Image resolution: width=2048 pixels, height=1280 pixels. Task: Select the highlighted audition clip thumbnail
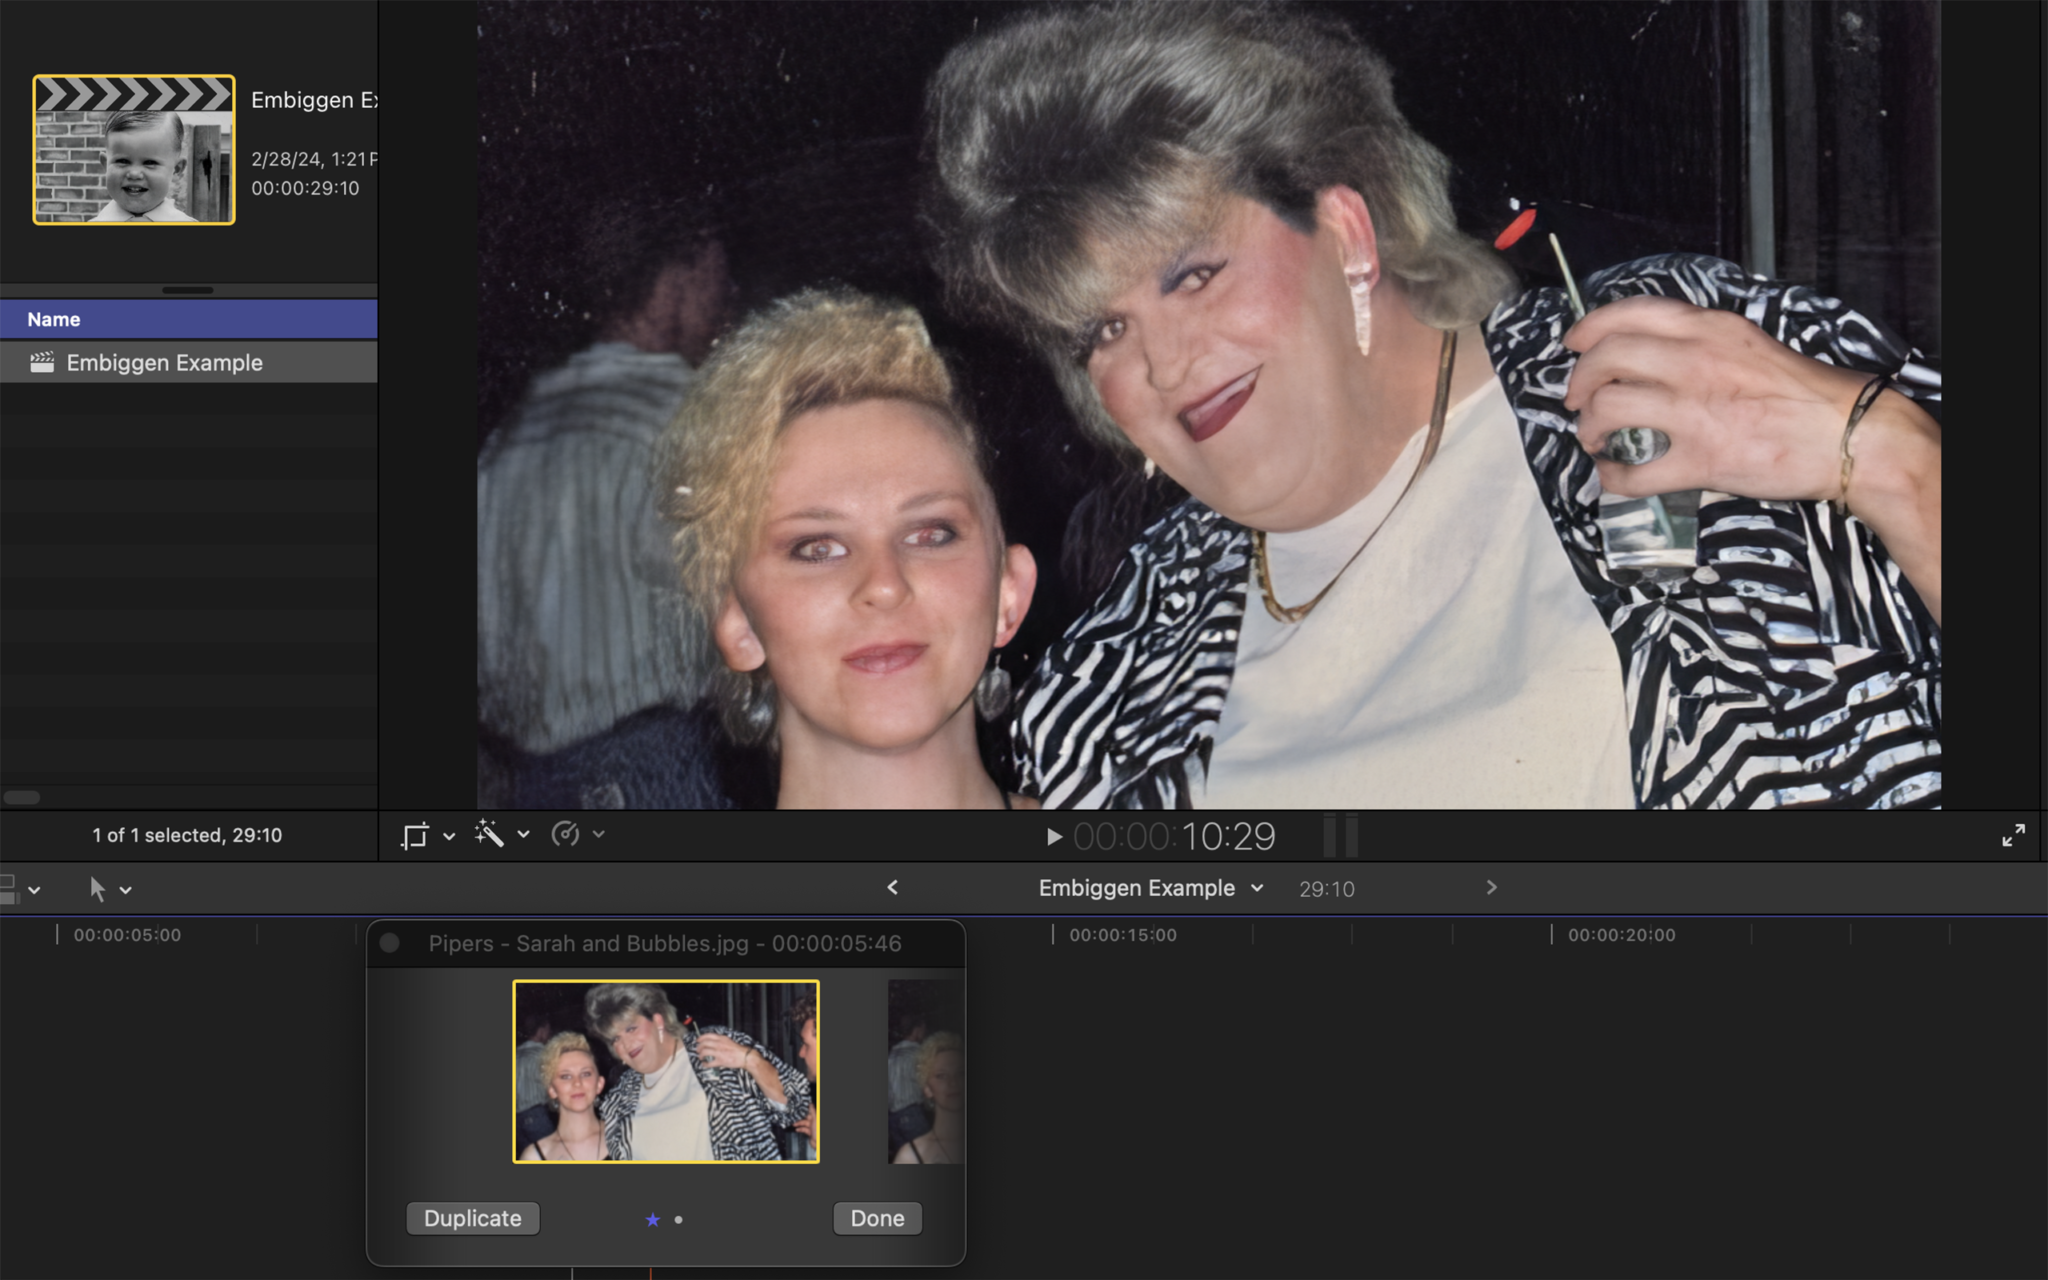(x=666, y=1071)
